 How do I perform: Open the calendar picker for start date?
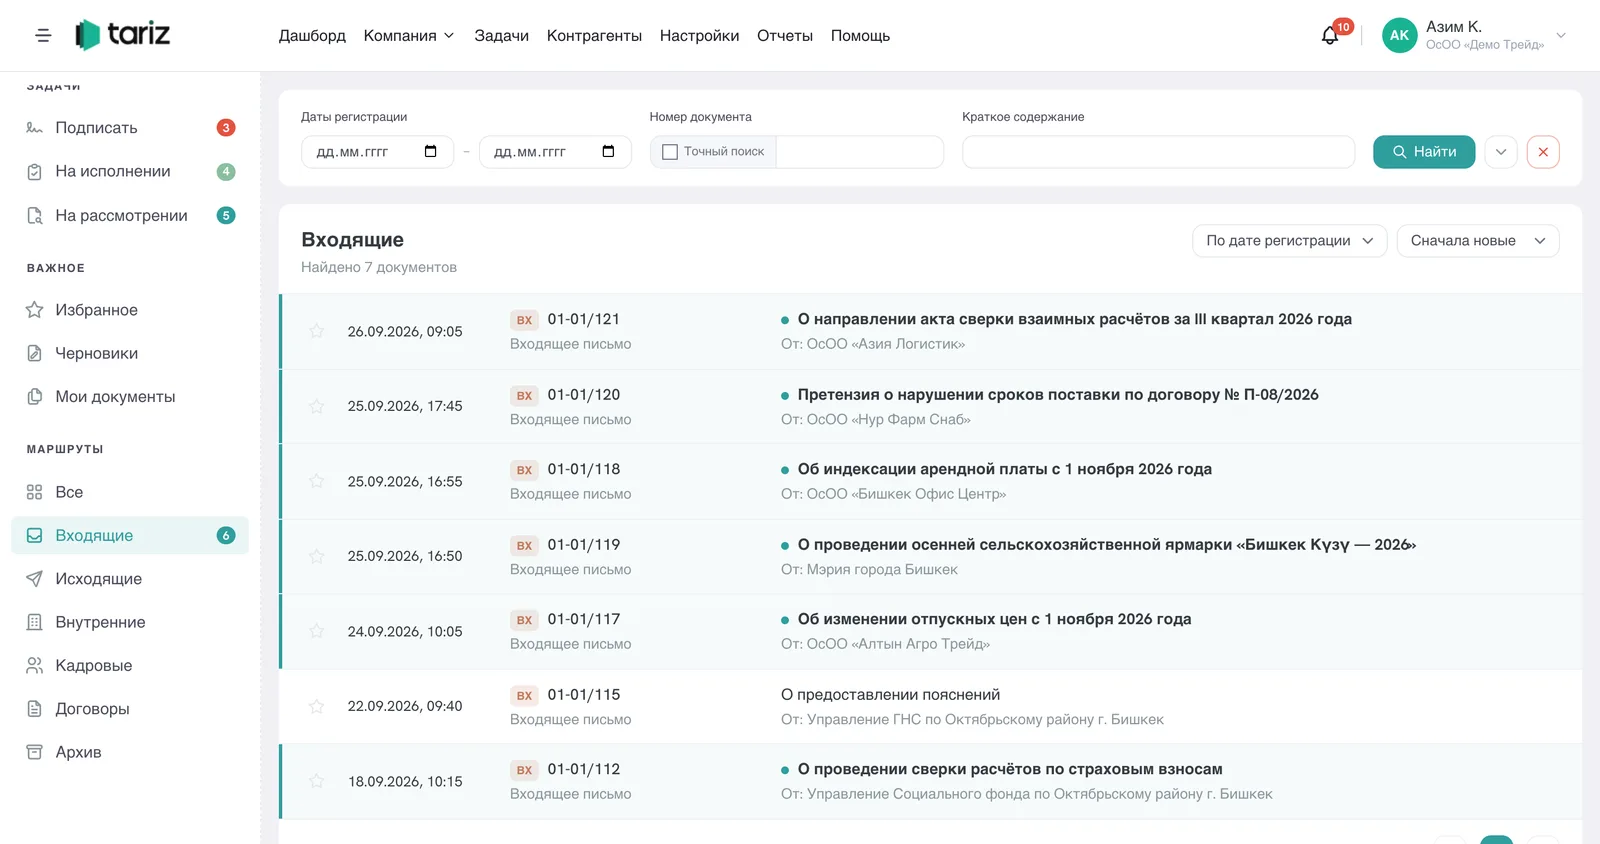[431, 152]
